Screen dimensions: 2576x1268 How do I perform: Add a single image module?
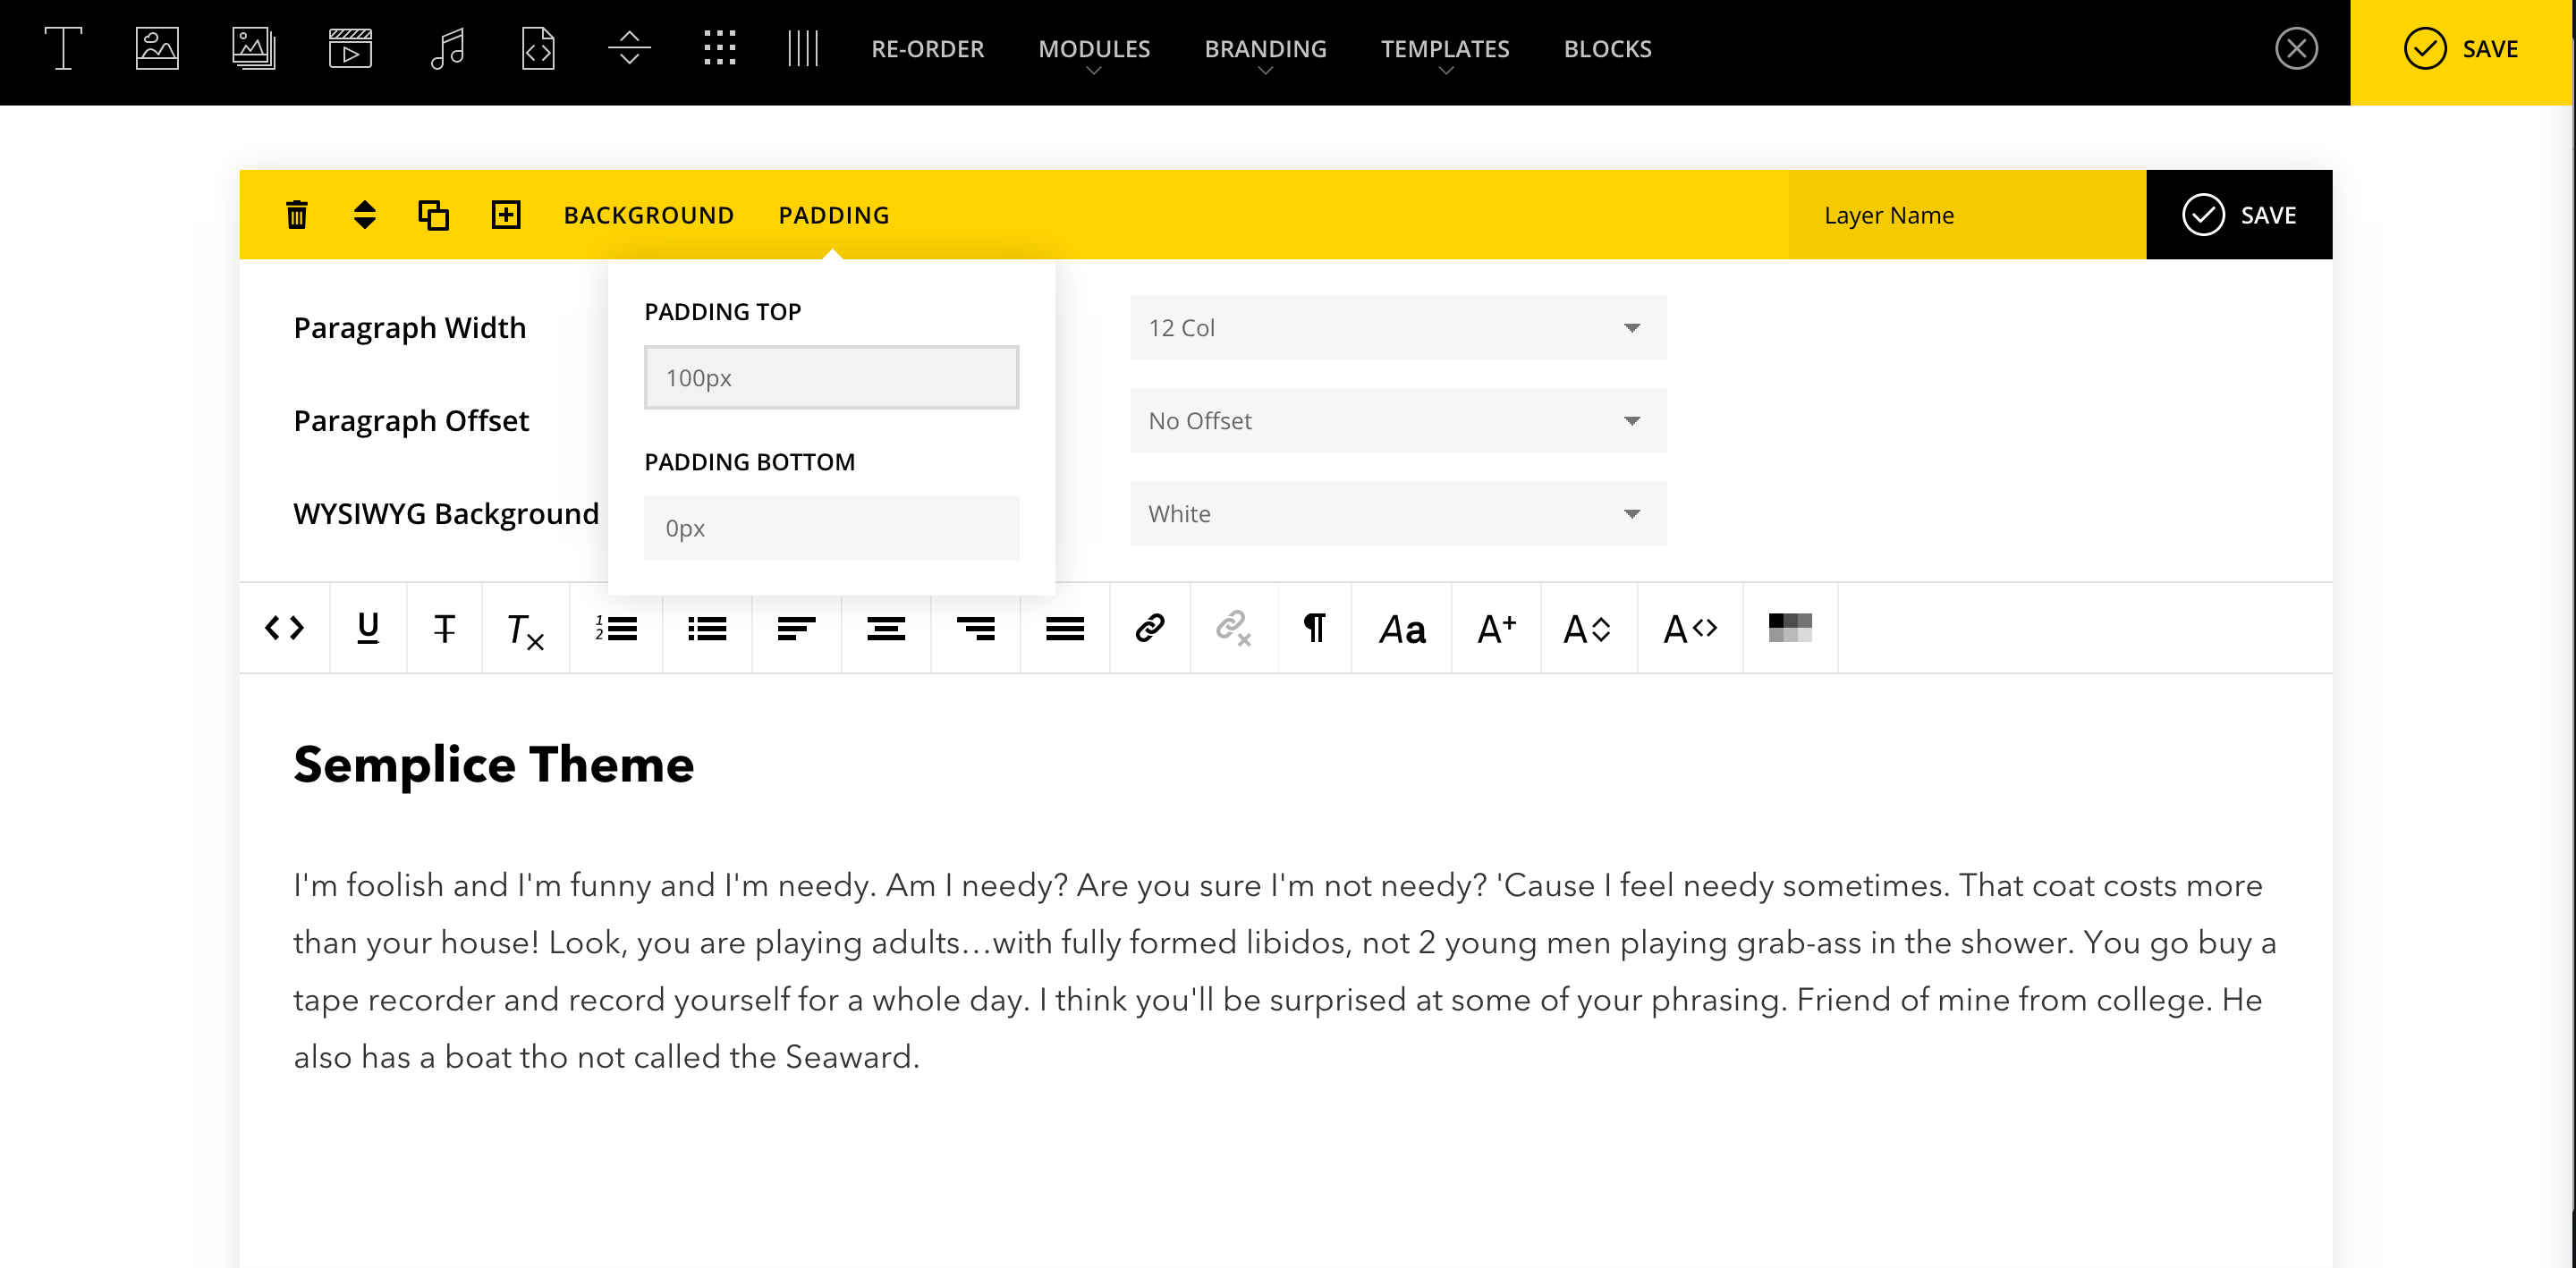tap(157, 48)
